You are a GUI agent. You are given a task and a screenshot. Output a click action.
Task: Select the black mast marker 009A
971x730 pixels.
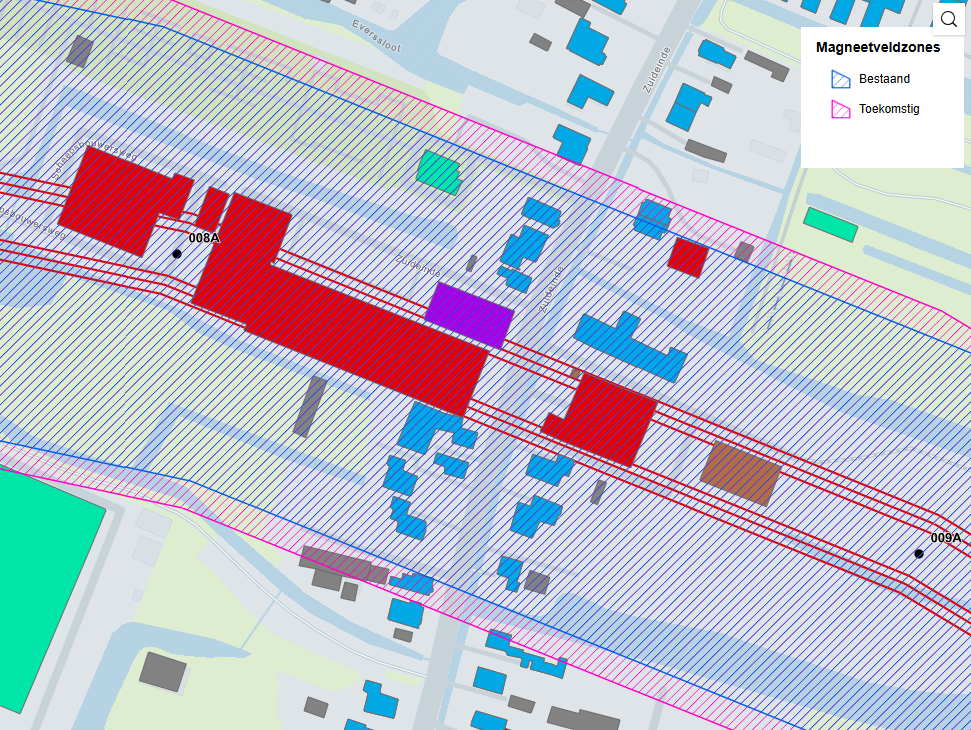tap(919, 553)
